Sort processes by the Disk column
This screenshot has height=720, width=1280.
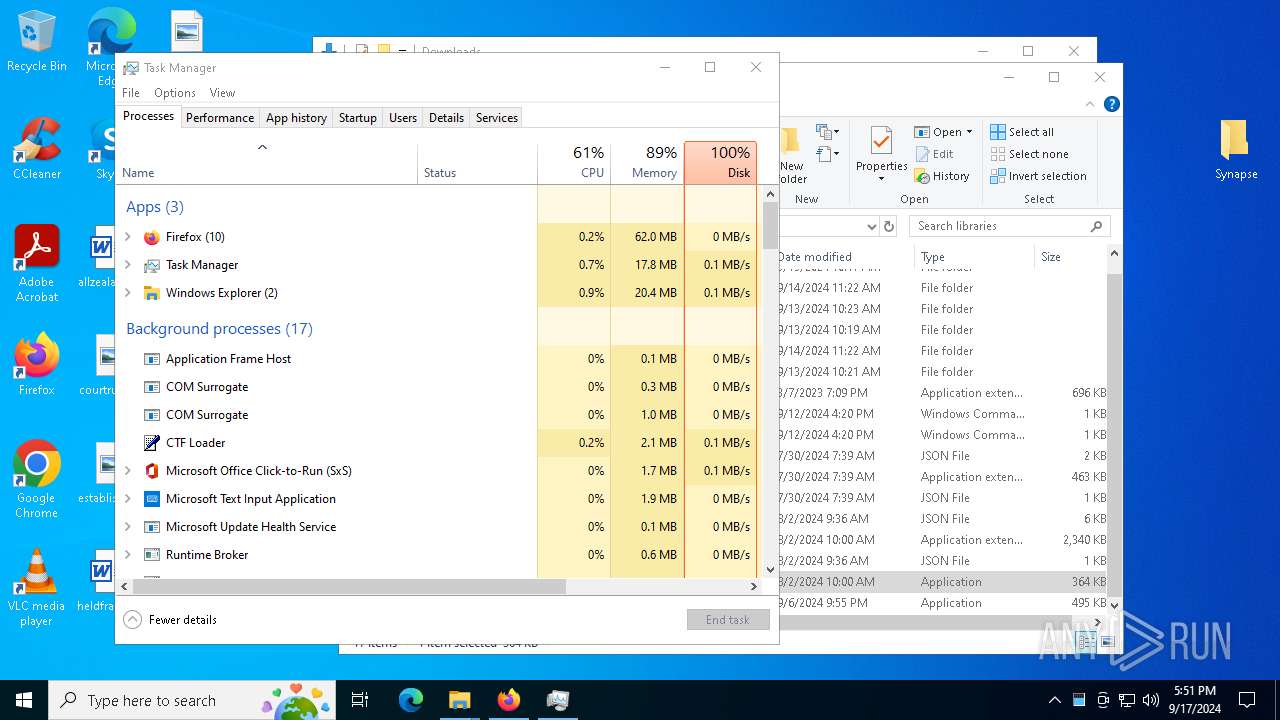(x=720, y=163)
